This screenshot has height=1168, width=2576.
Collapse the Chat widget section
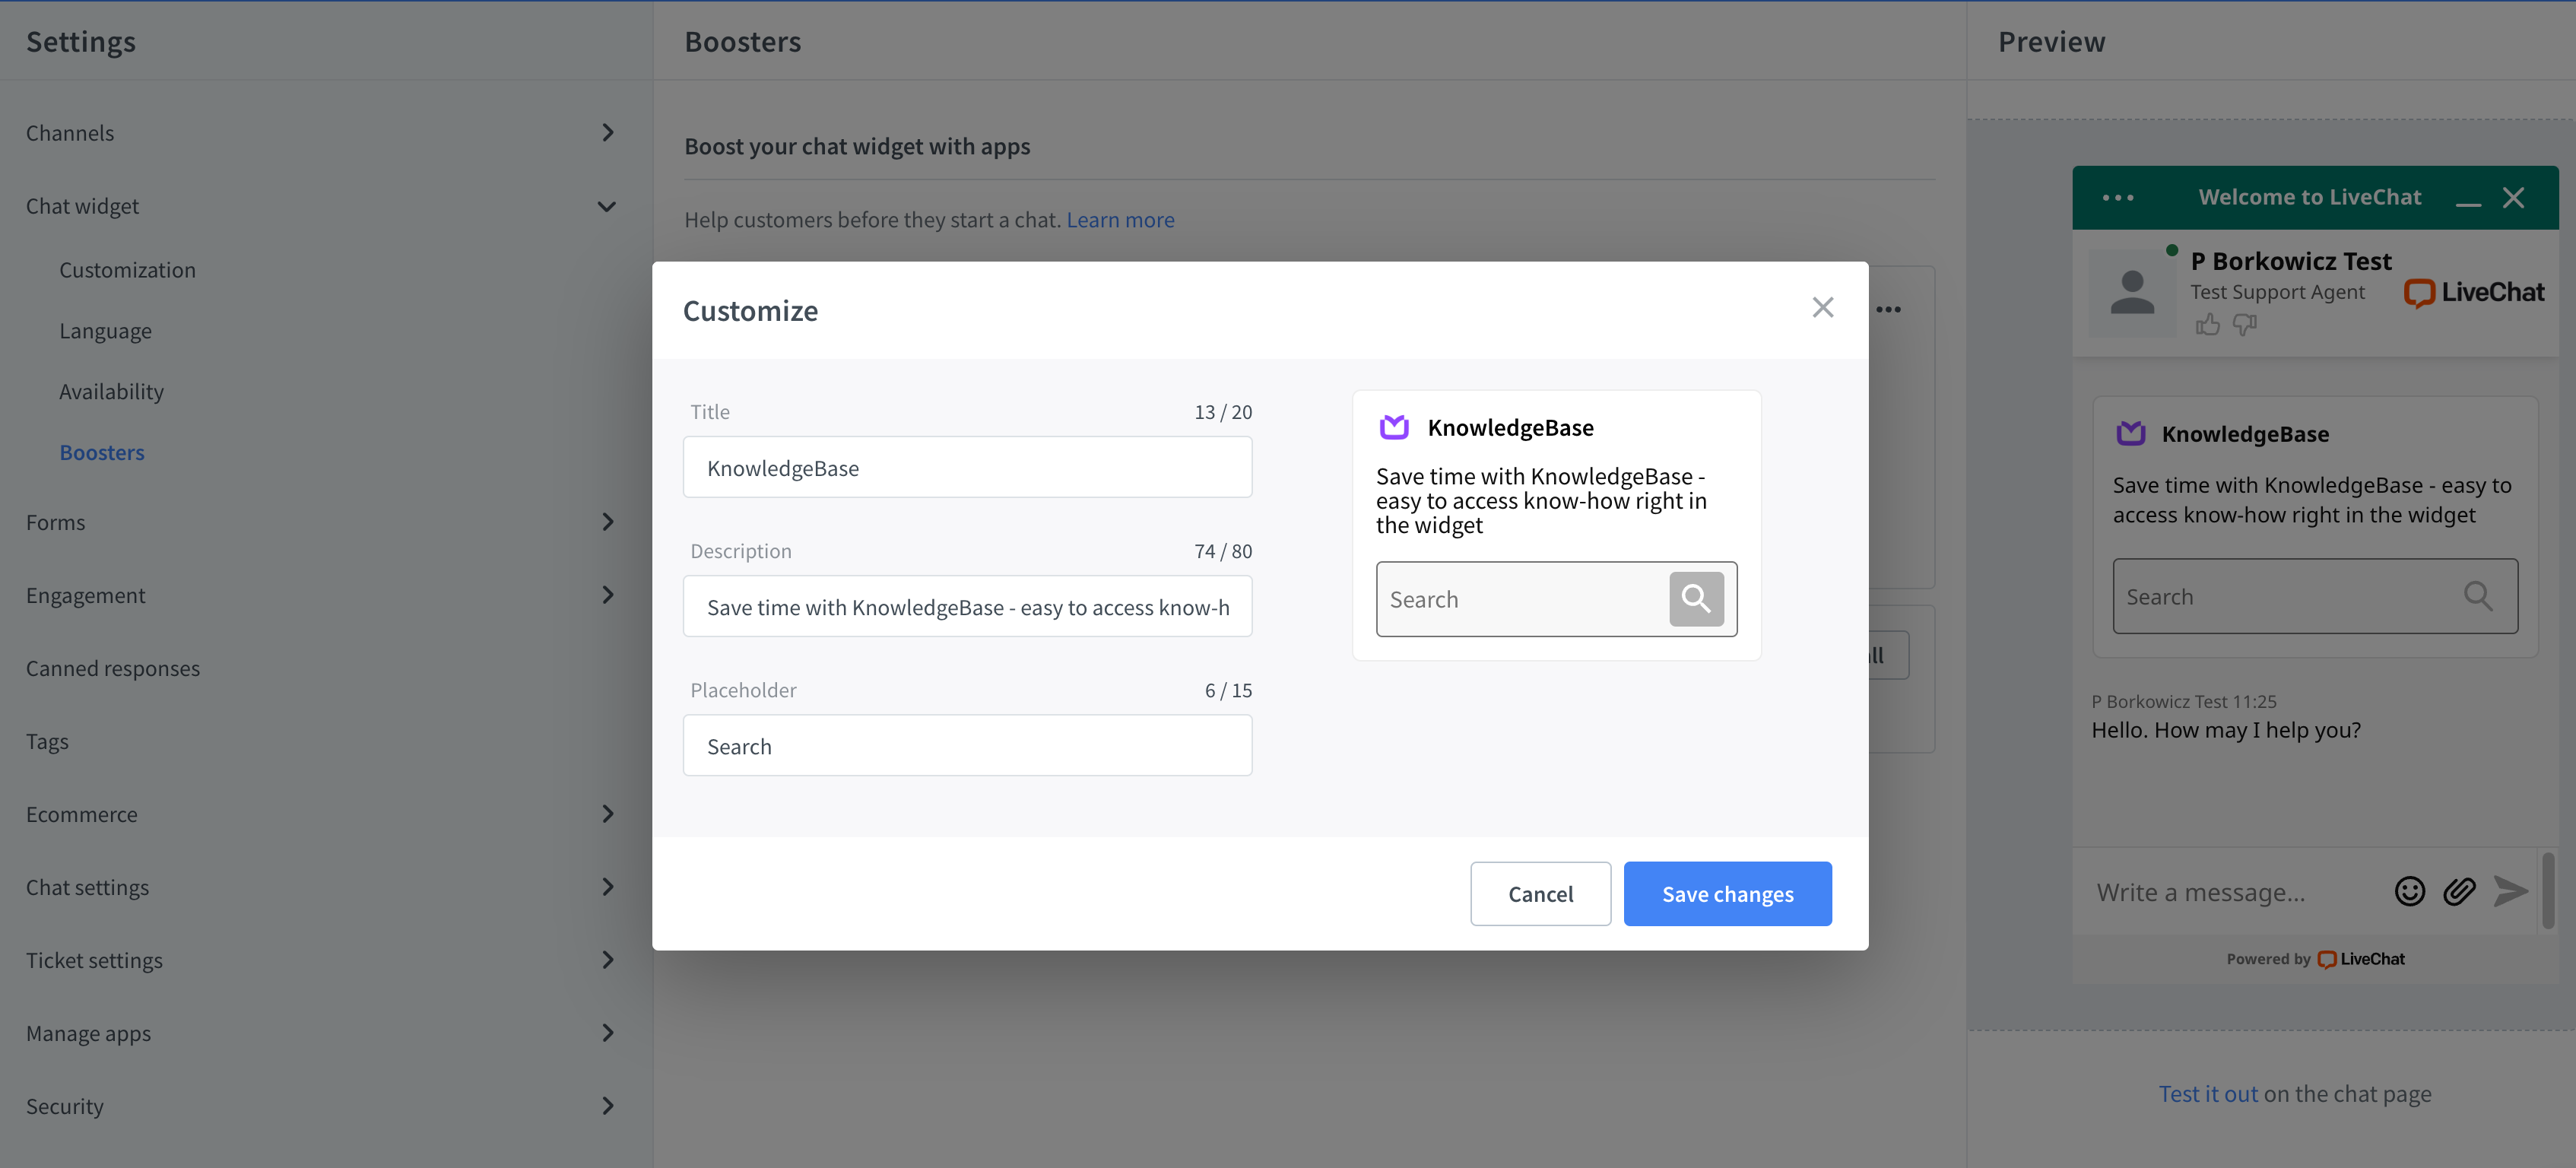(606, 206)
